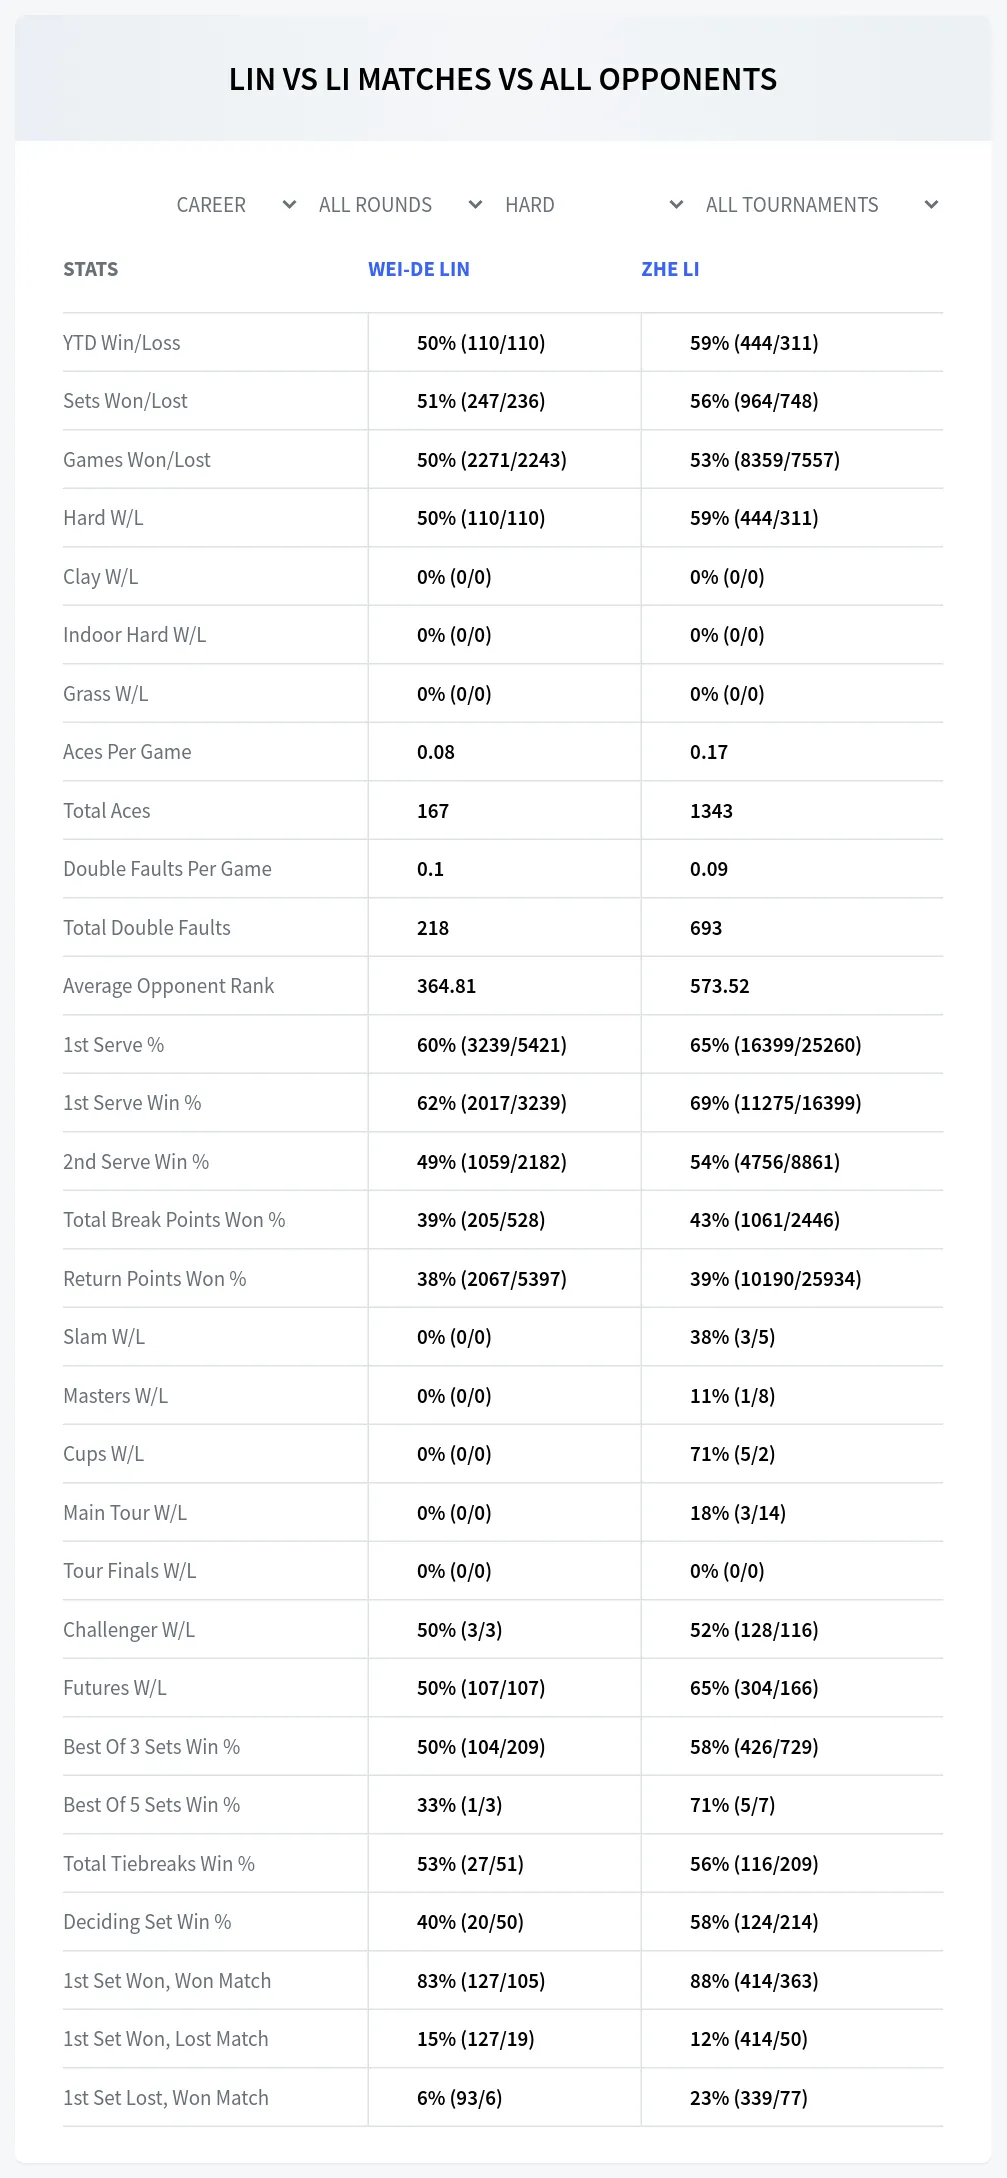
Task: Click the STATS column header
Action: point(90,269)
